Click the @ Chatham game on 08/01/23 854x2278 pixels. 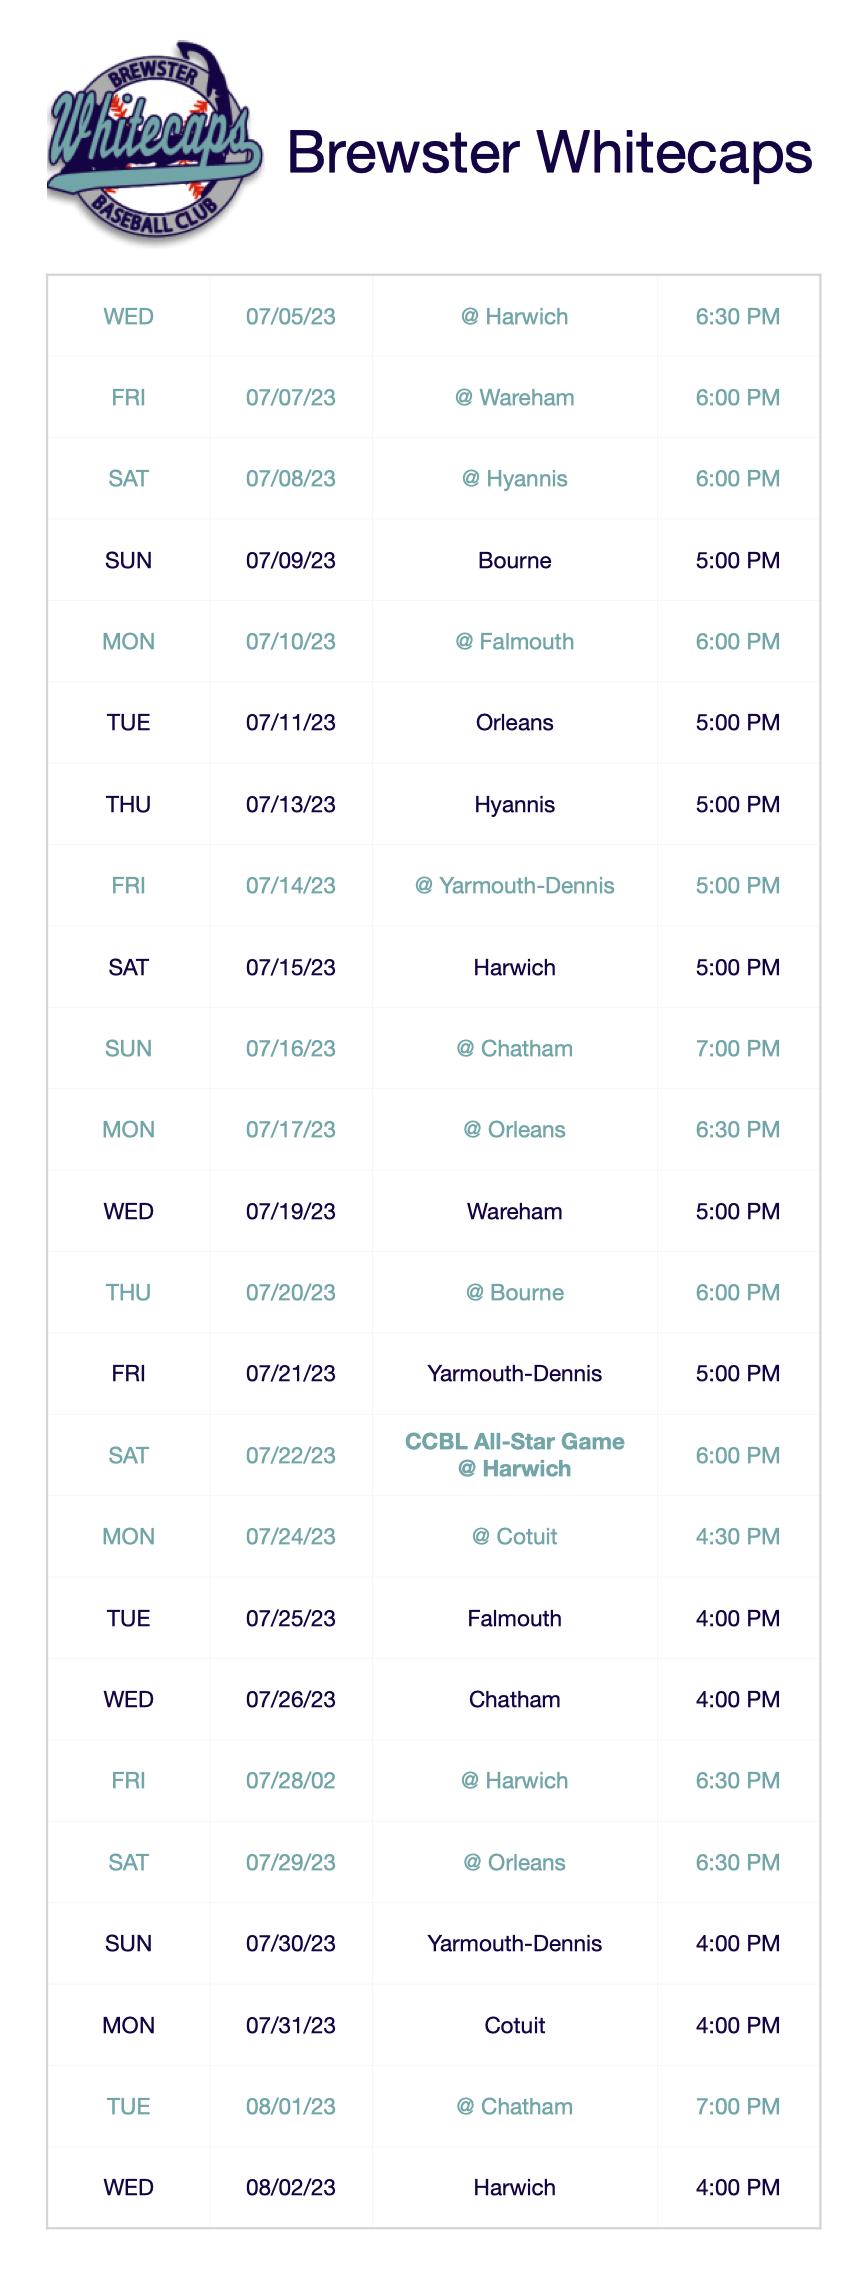[x=514, y=2107]
